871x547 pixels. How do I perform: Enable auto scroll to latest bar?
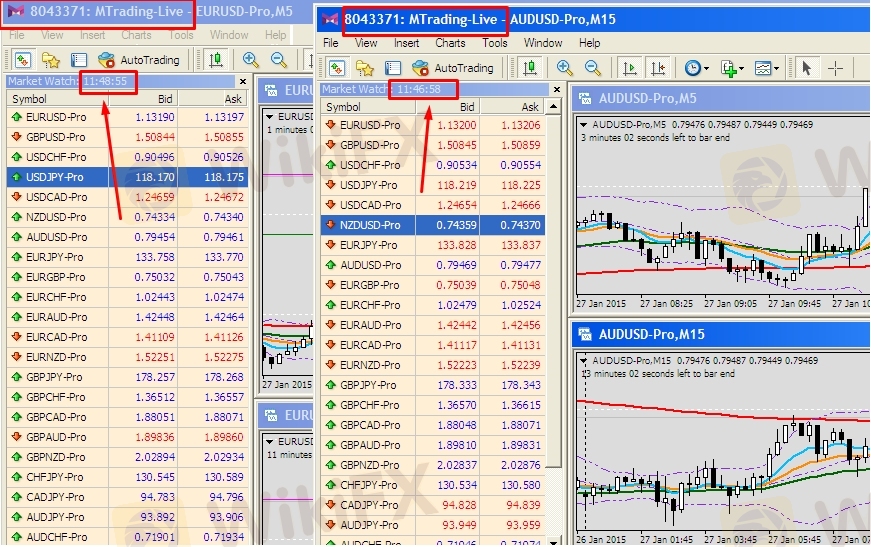[630, 68]
